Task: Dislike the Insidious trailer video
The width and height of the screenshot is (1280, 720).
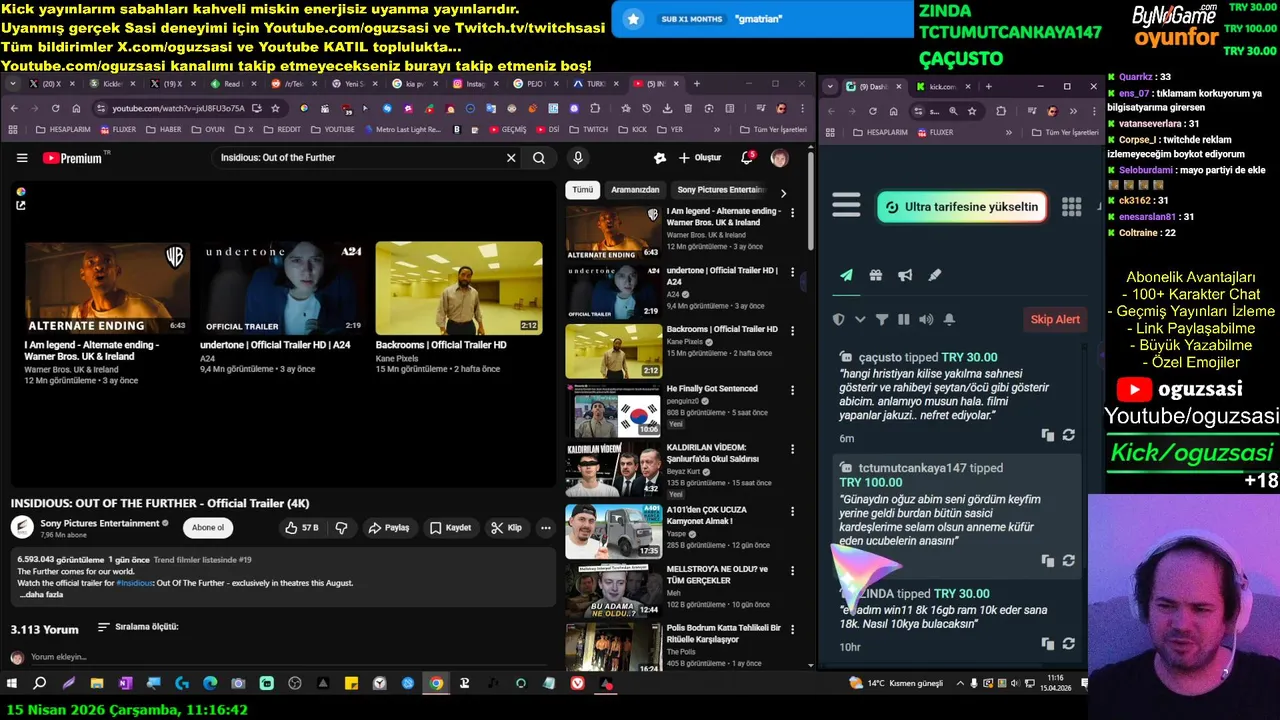Action: 341,528
